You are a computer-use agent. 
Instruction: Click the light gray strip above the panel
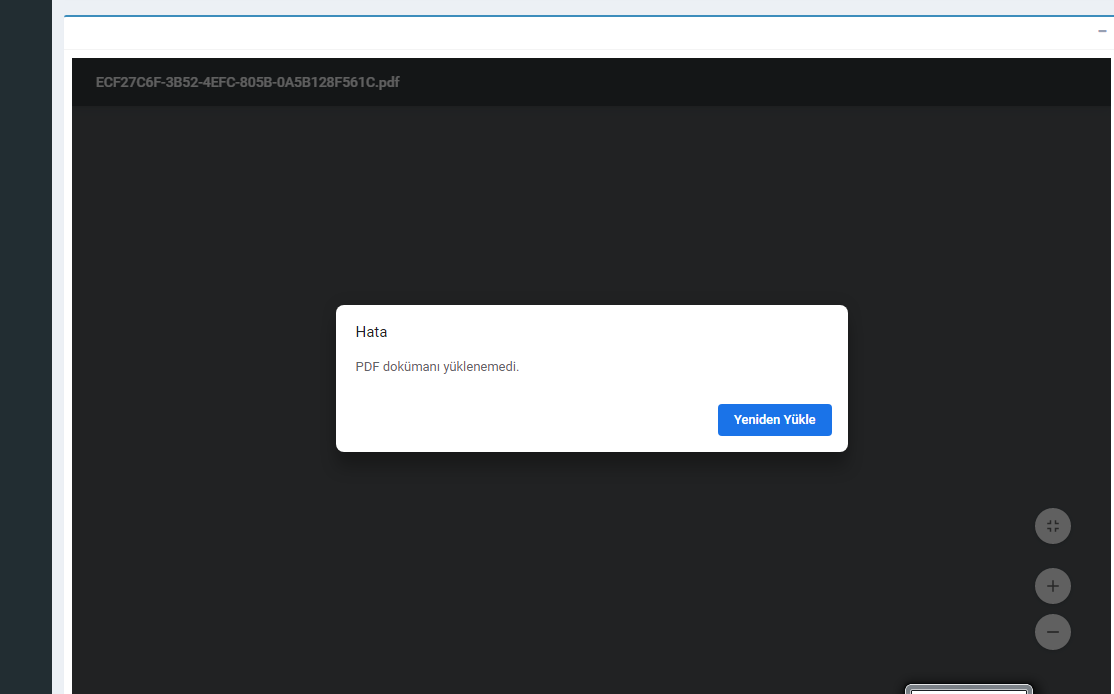[580, 7]
